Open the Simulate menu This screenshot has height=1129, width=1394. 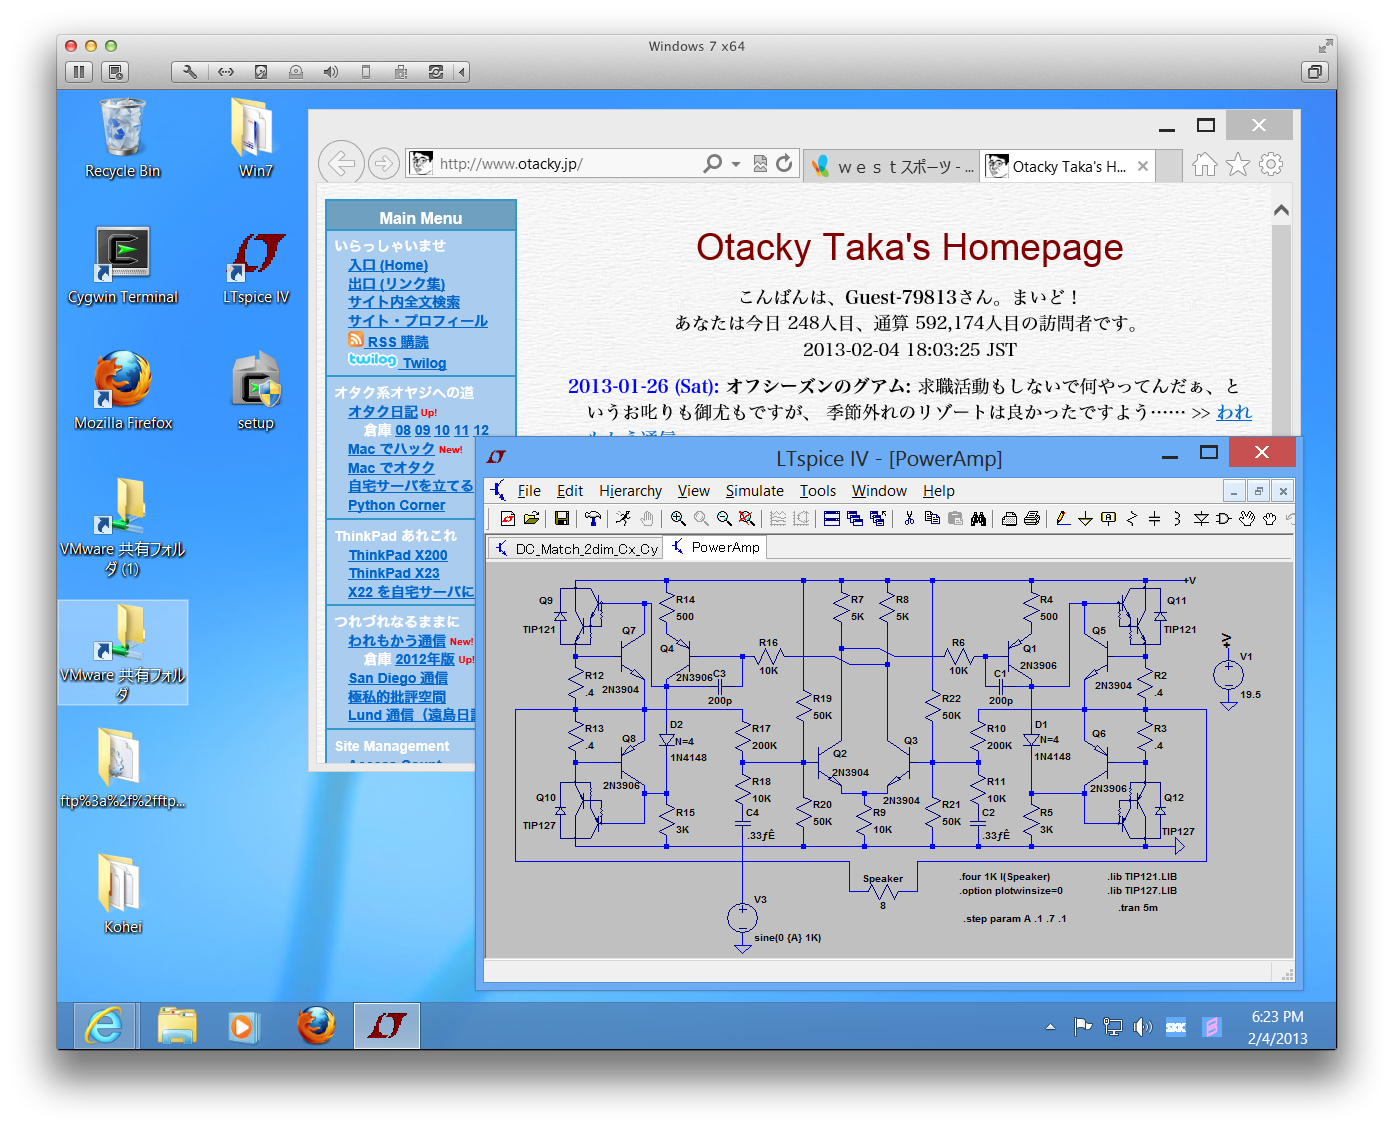[x=754, y=491]
